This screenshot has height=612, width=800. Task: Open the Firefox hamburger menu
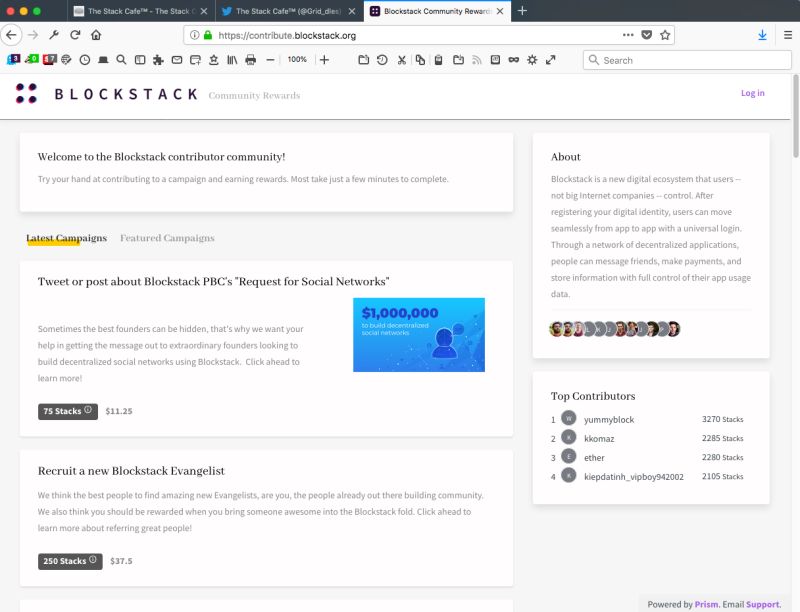click(x=787, y=34)
